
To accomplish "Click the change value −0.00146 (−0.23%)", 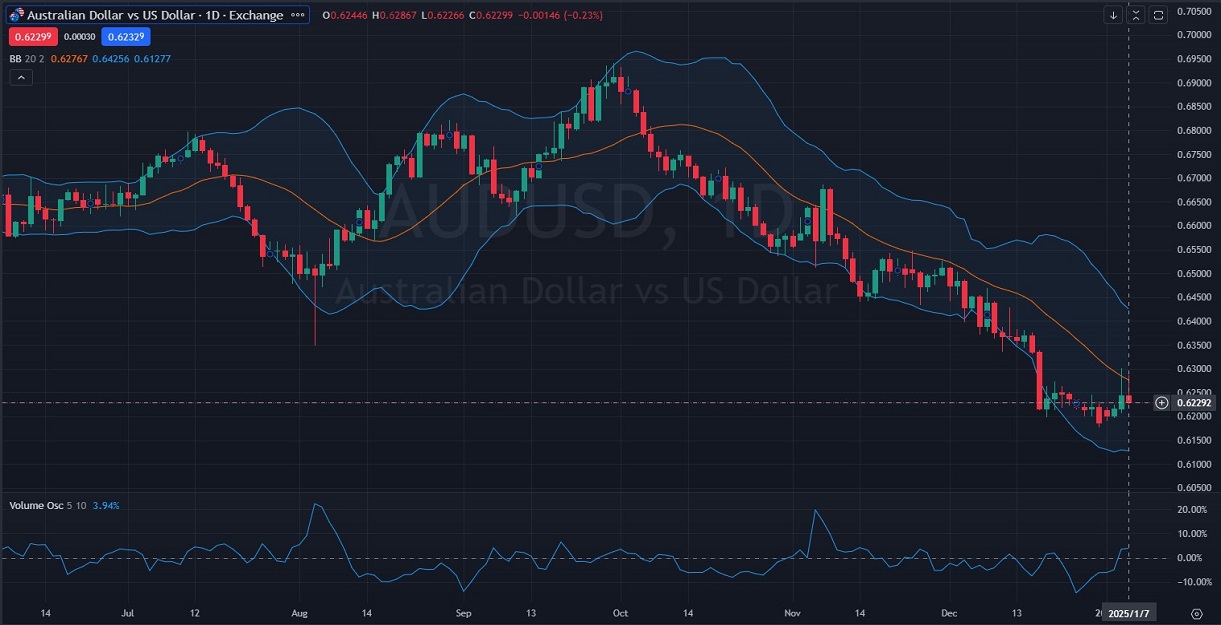I will click(558, 15).
